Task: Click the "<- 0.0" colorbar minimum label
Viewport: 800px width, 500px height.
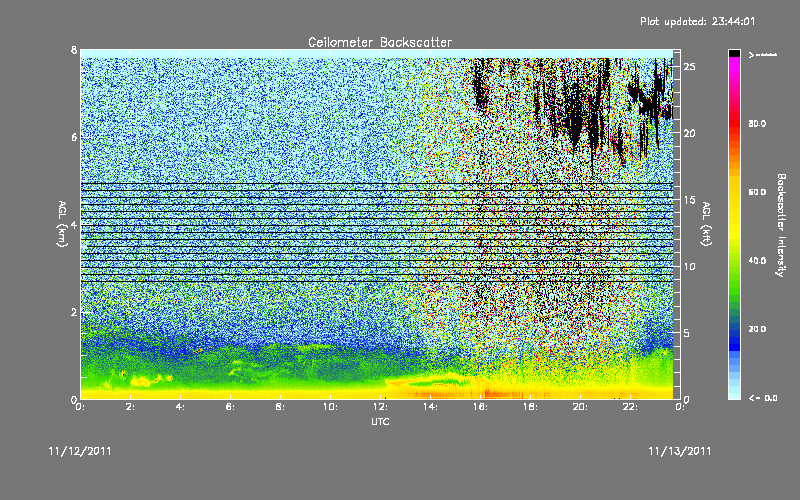Action: pyautogui.click(x=762, y=398)
